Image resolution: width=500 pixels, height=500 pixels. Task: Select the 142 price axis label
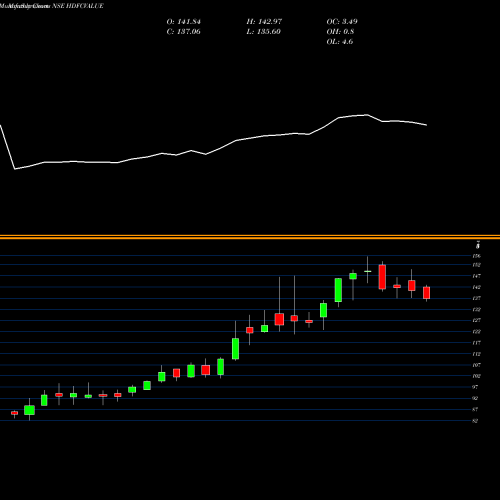[x=477, y=287]
